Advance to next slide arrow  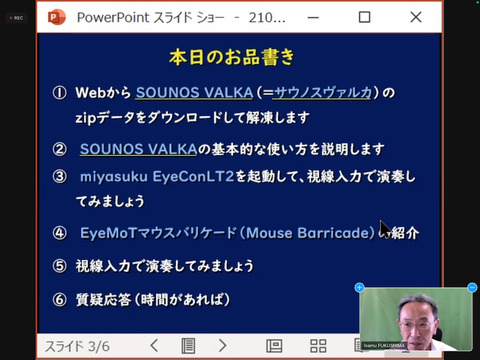222,346
